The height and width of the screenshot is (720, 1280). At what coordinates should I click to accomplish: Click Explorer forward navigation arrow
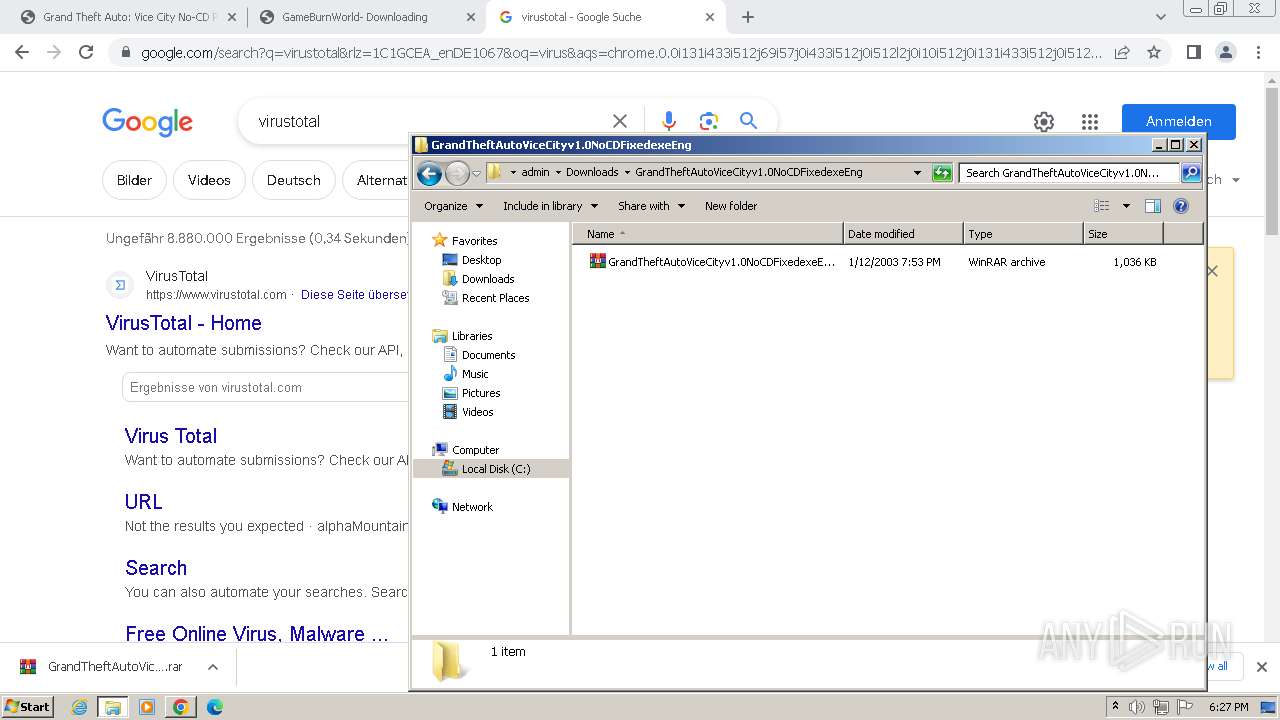coord(457,173)
